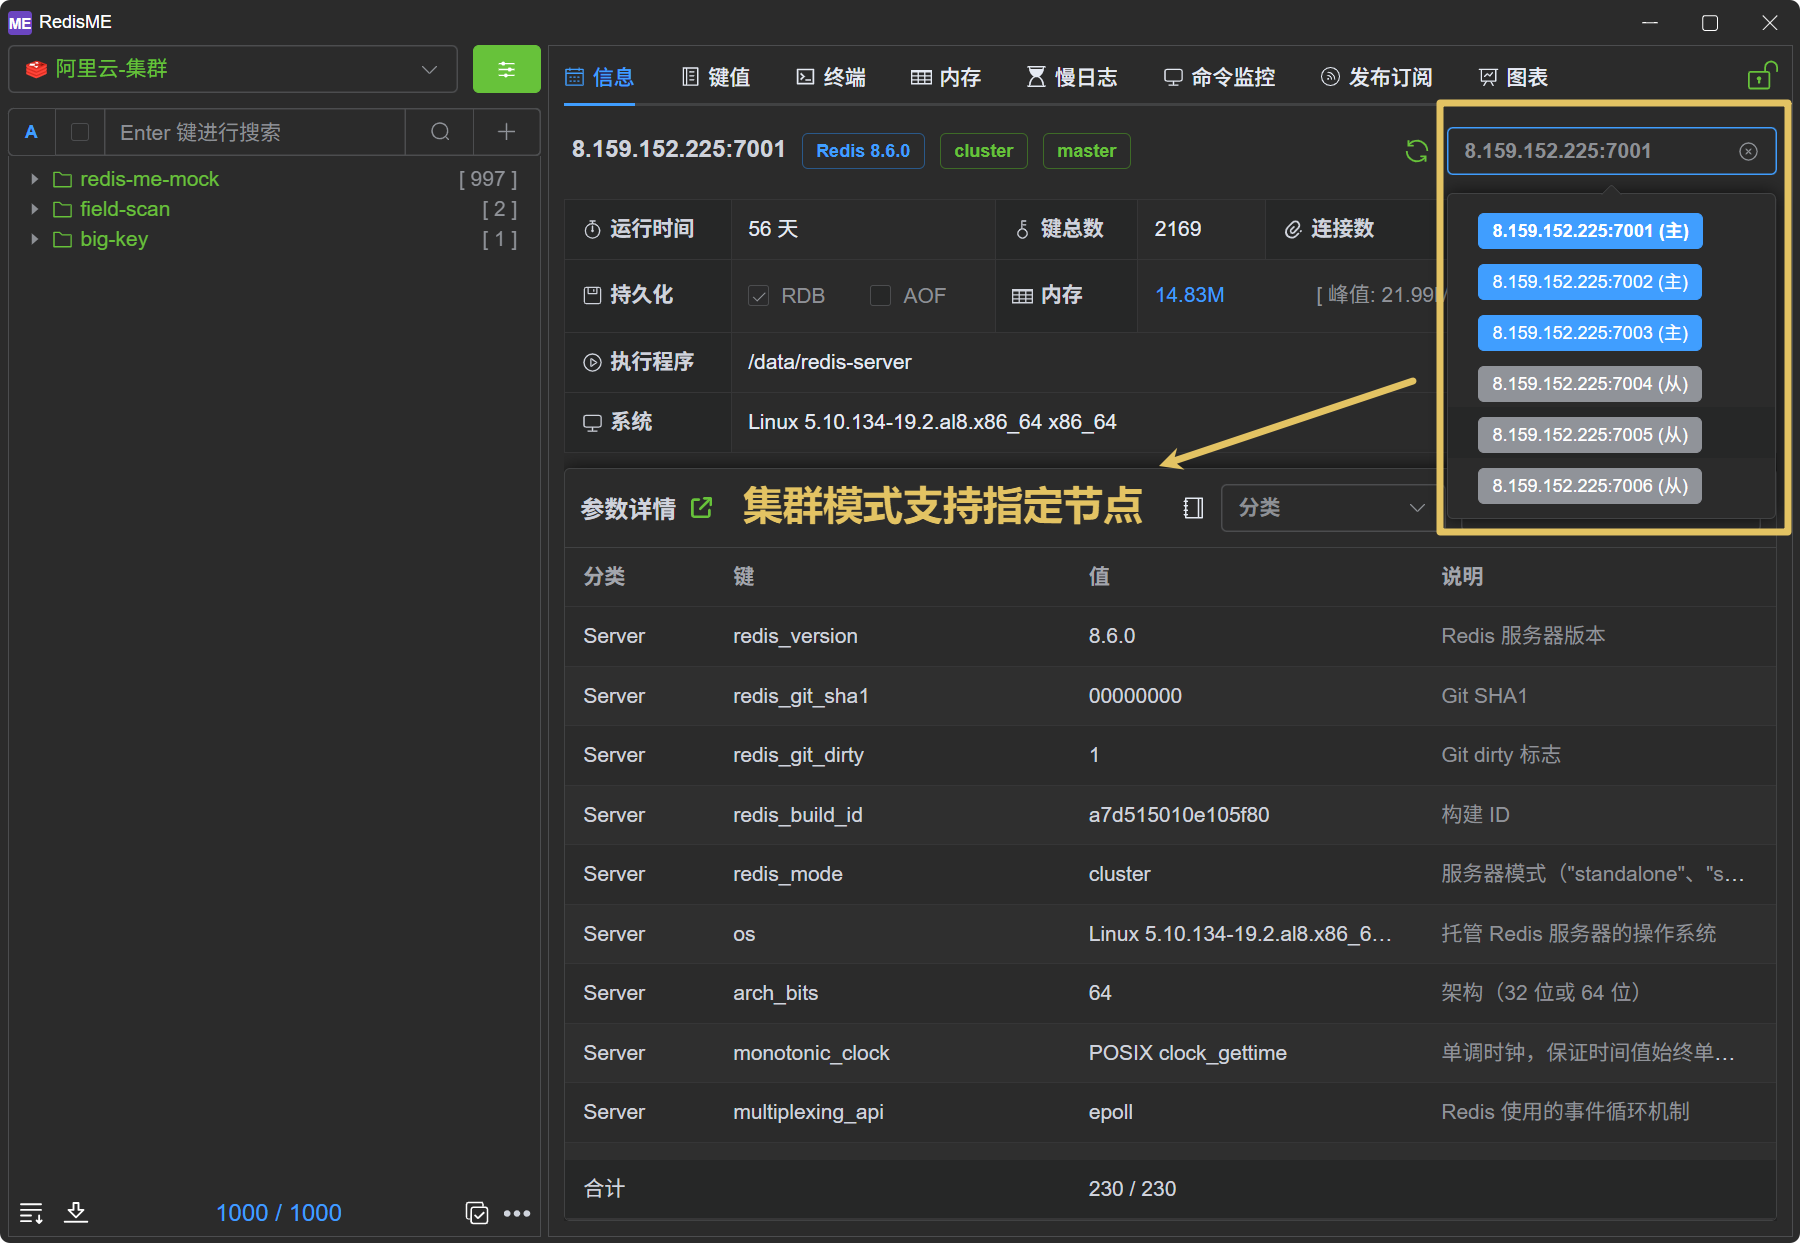Click the redis_git_sha1 key cell
This screenshot has height=1243, width=1800.
[x=801, y=696]
